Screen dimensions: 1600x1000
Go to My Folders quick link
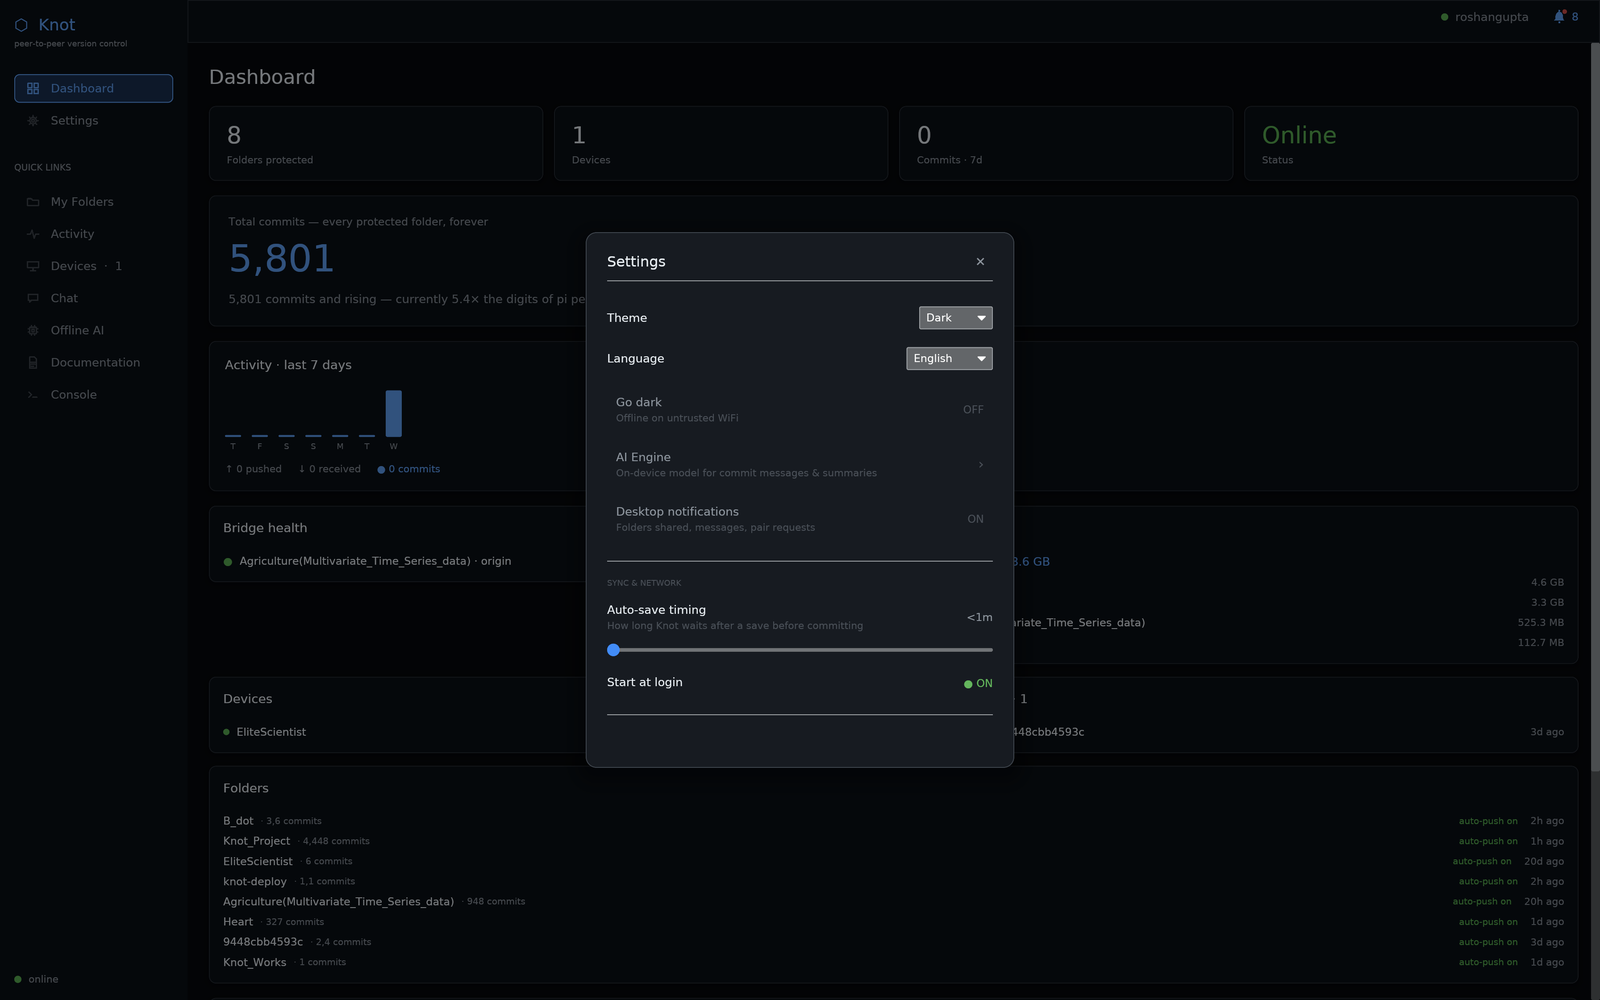click(93, 202)
